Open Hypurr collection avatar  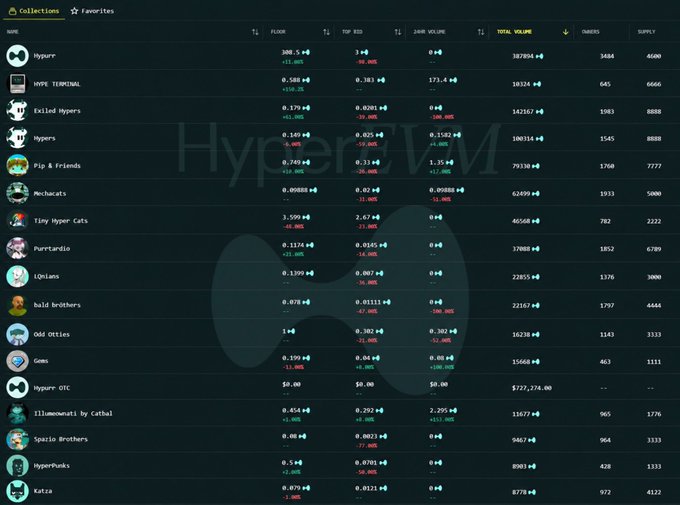17,56
